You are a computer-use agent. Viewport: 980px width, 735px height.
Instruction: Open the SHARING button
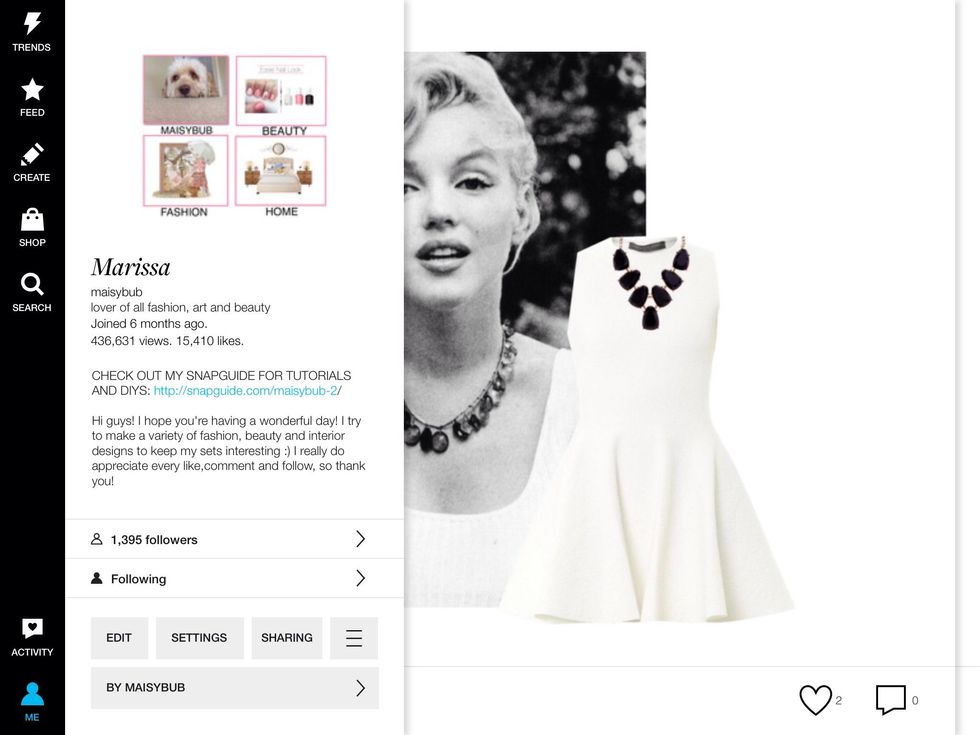[x=287, y=638]
